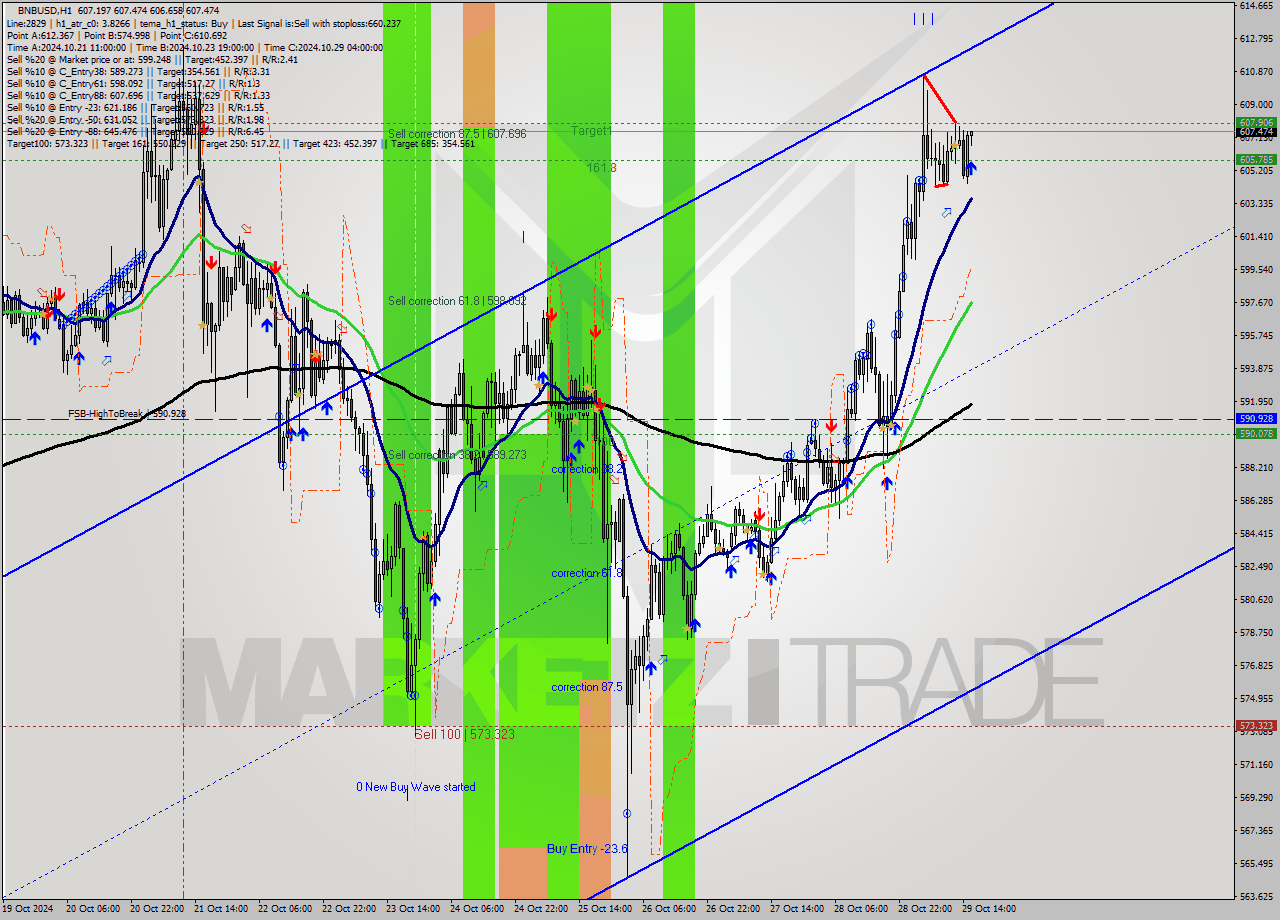This screenshot has width=1280, height=920.
Task: Click the '0 New Buy Wave started' text
Action: [416, 787]
